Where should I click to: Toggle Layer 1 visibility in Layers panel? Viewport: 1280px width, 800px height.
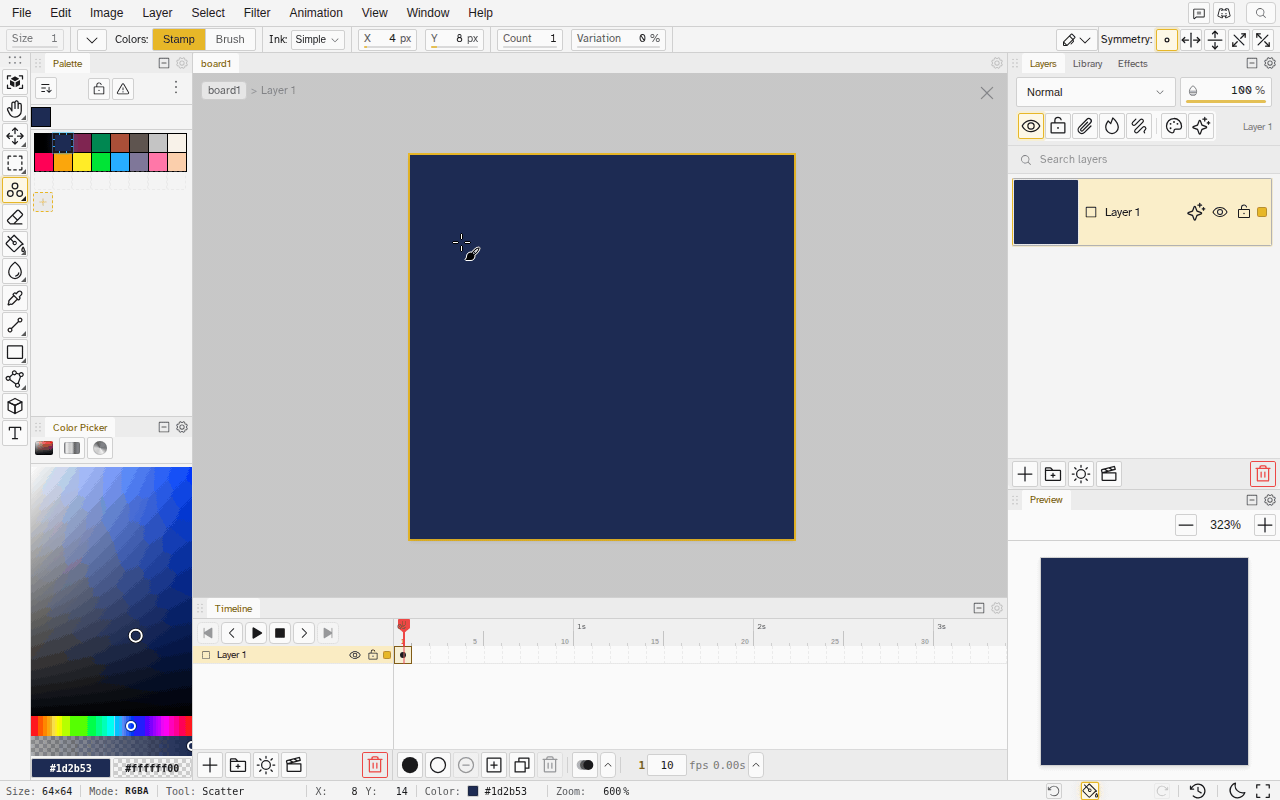[1220, 212]
